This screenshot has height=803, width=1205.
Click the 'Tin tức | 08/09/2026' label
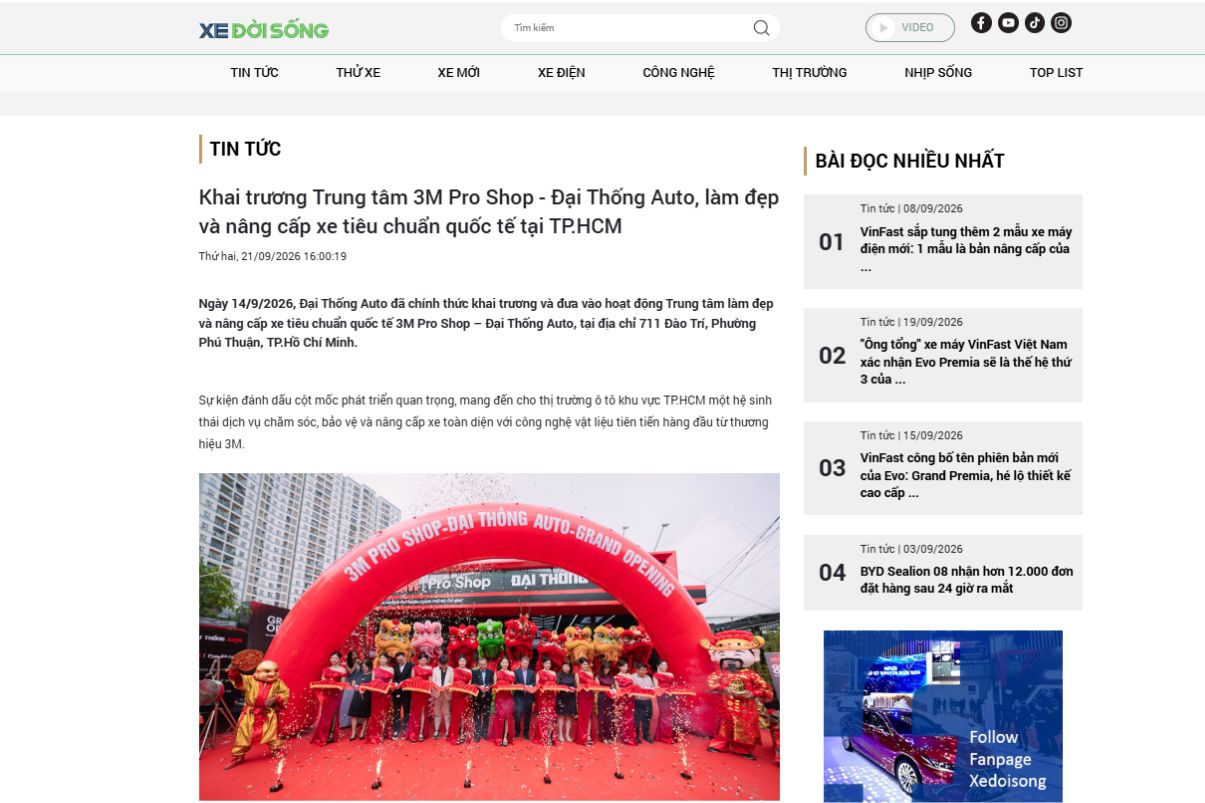(911, 209)
